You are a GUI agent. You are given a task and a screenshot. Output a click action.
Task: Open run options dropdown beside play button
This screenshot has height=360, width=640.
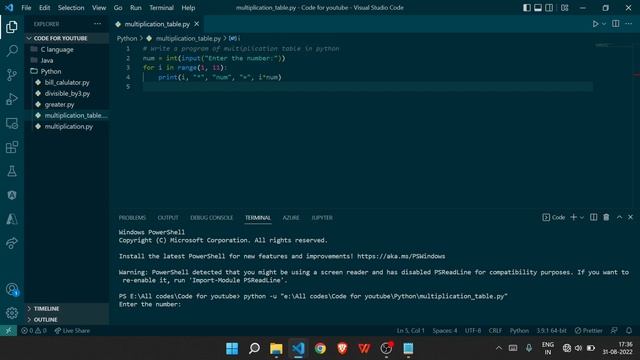pos(604,24)
